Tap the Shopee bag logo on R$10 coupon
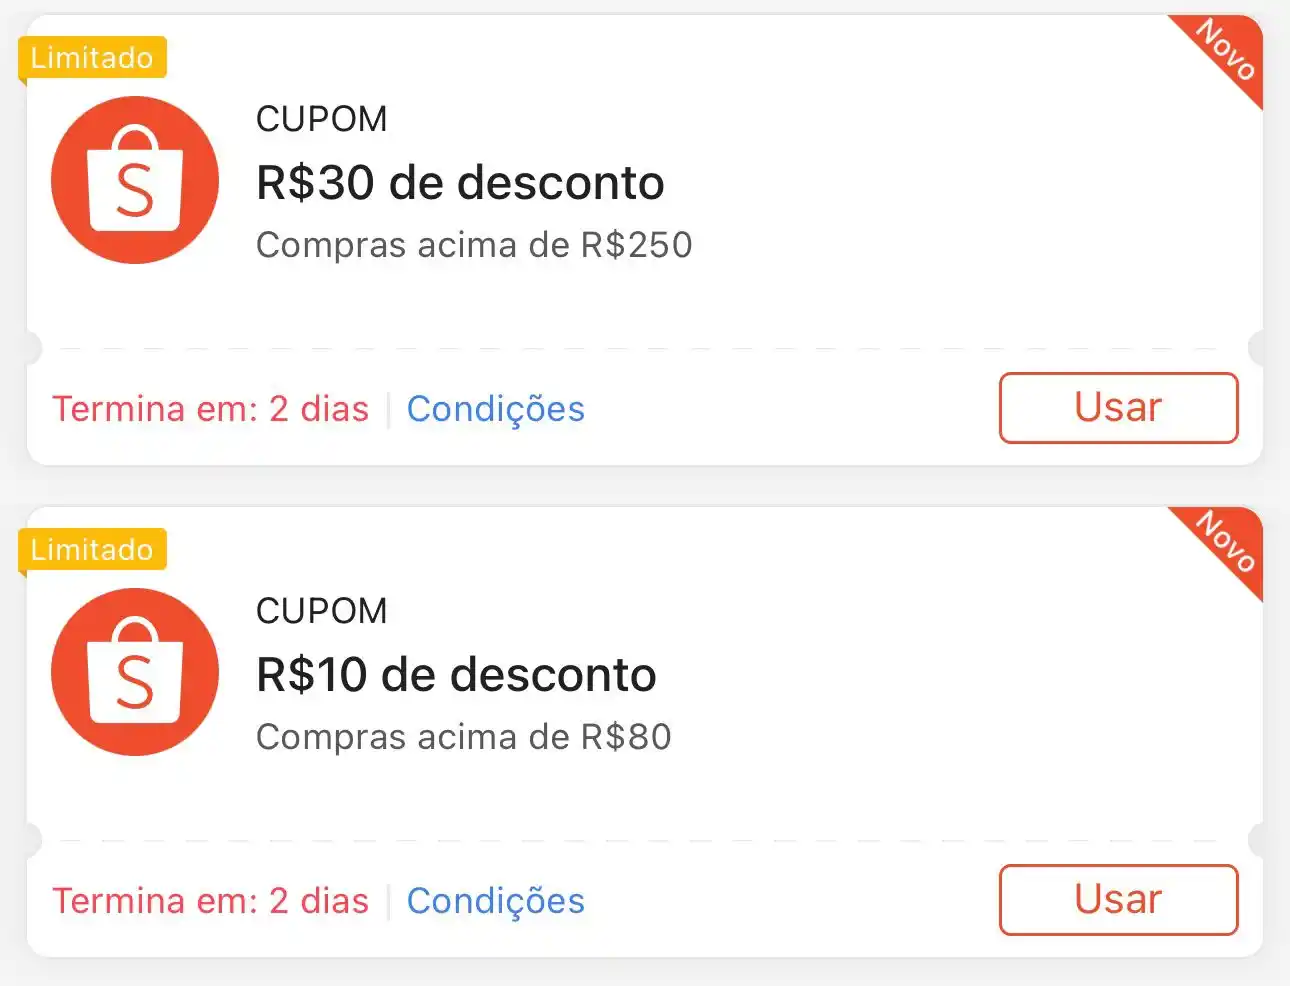 [x=135, y=672]
